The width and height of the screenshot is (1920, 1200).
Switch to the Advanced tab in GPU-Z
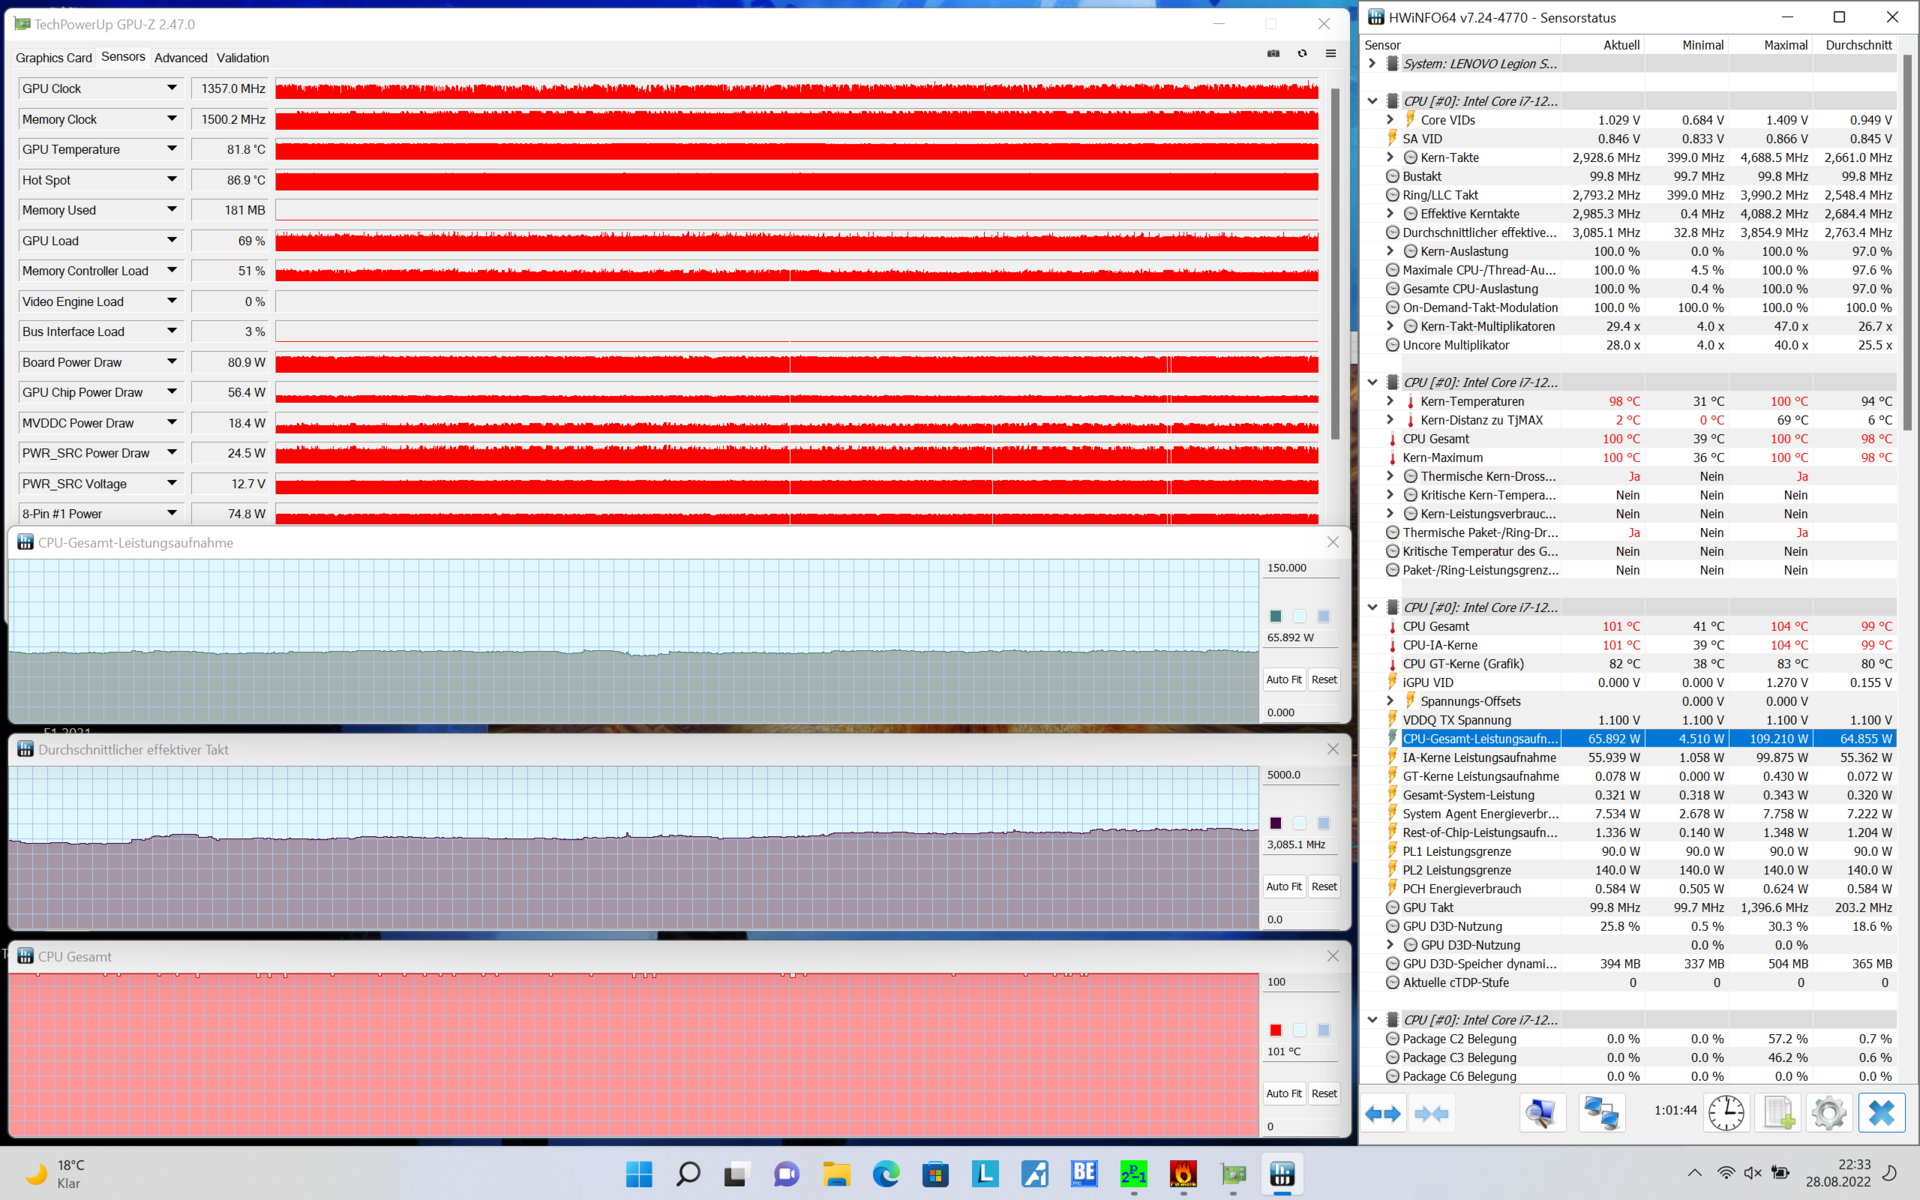[x=181, y=58]
